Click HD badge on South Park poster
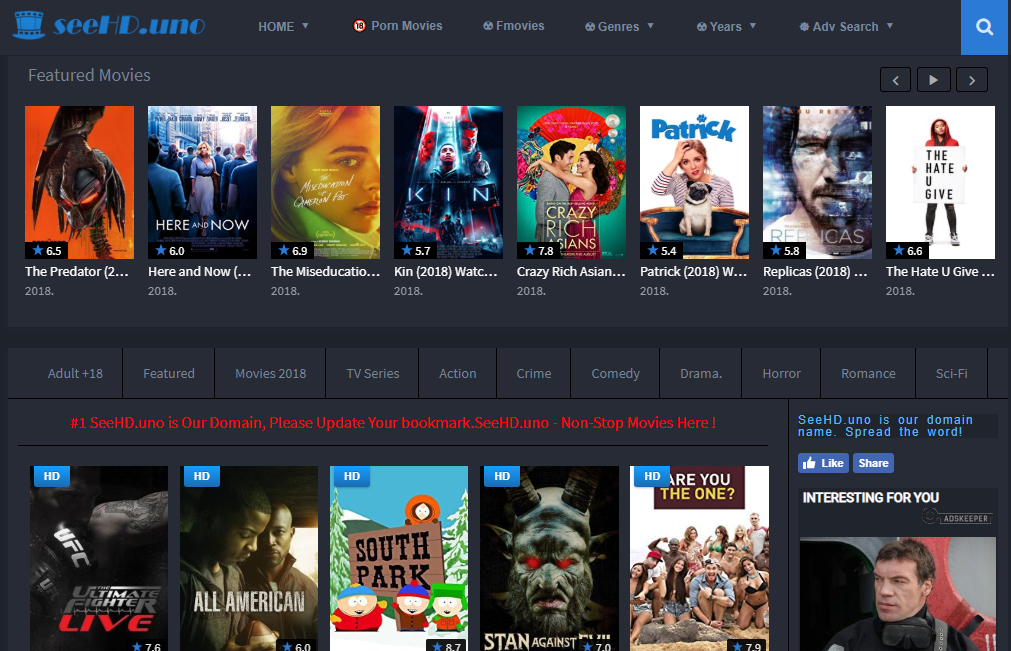 click(352, 476)
